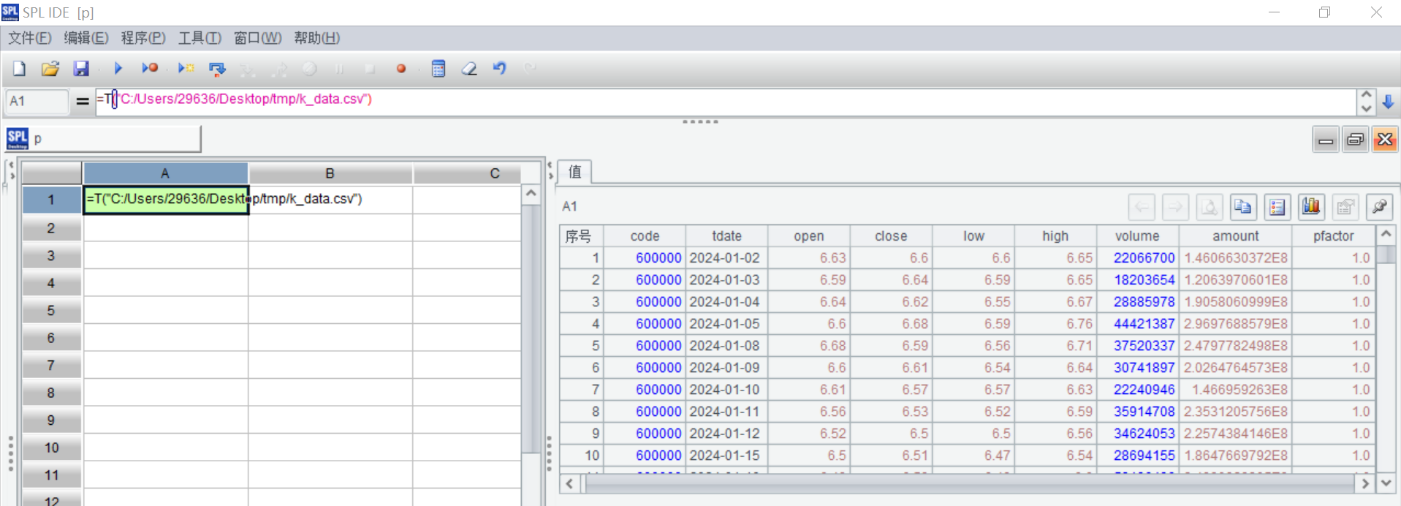Open the bar chart icon in value panel
The width and height of the screenshot is (1401, 506).
coord(1311,207)
